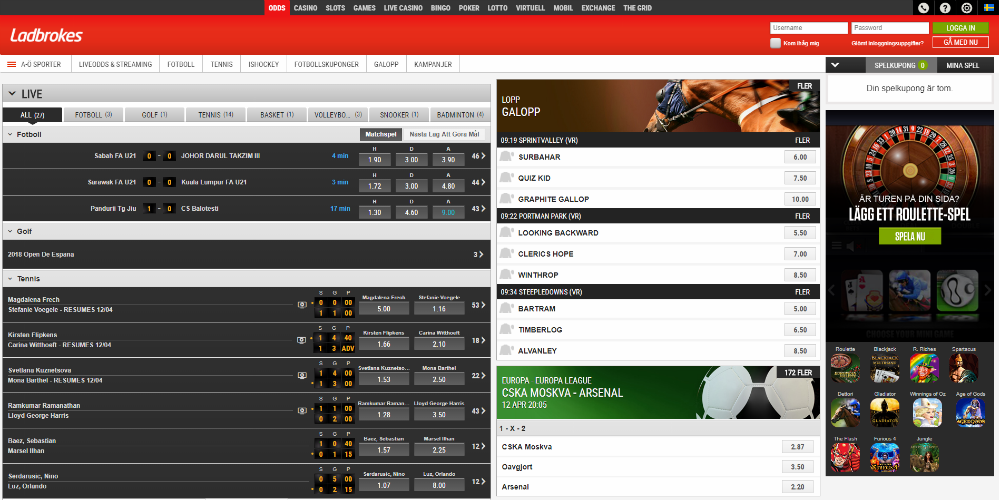Open settings gear icon in top bar
The width and height of the screenshot is (999, 500).
967,8
